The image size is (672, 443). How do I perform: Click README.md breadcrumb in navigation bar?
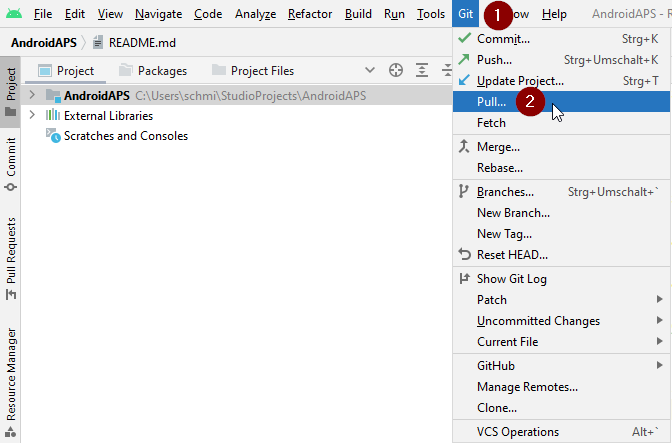pyautogui.click(x=142, y=43)
